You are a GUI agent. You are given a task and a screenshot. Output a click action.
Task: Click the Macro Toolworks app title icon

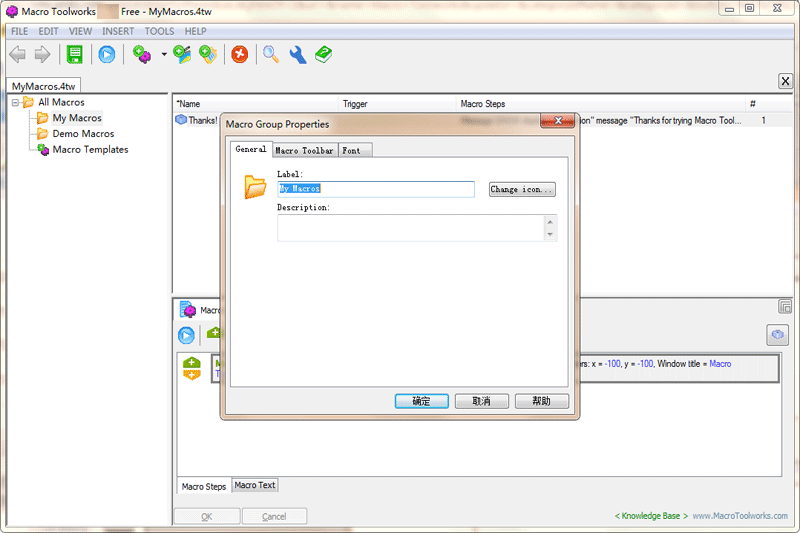point(12,11)
